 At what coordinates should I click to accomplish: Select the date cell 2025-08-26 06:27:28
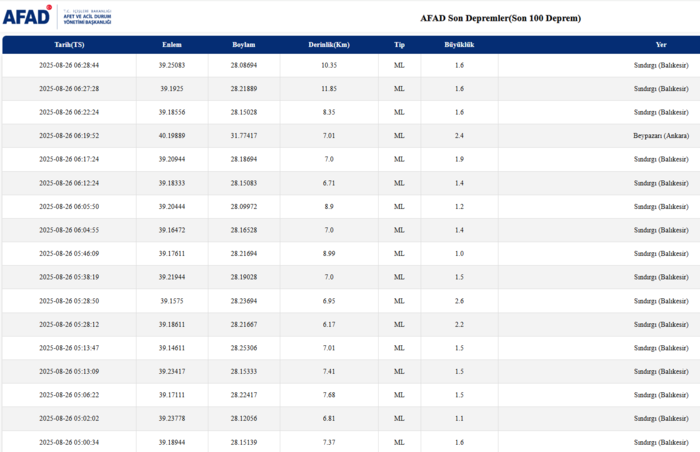[x=69, y=89]
